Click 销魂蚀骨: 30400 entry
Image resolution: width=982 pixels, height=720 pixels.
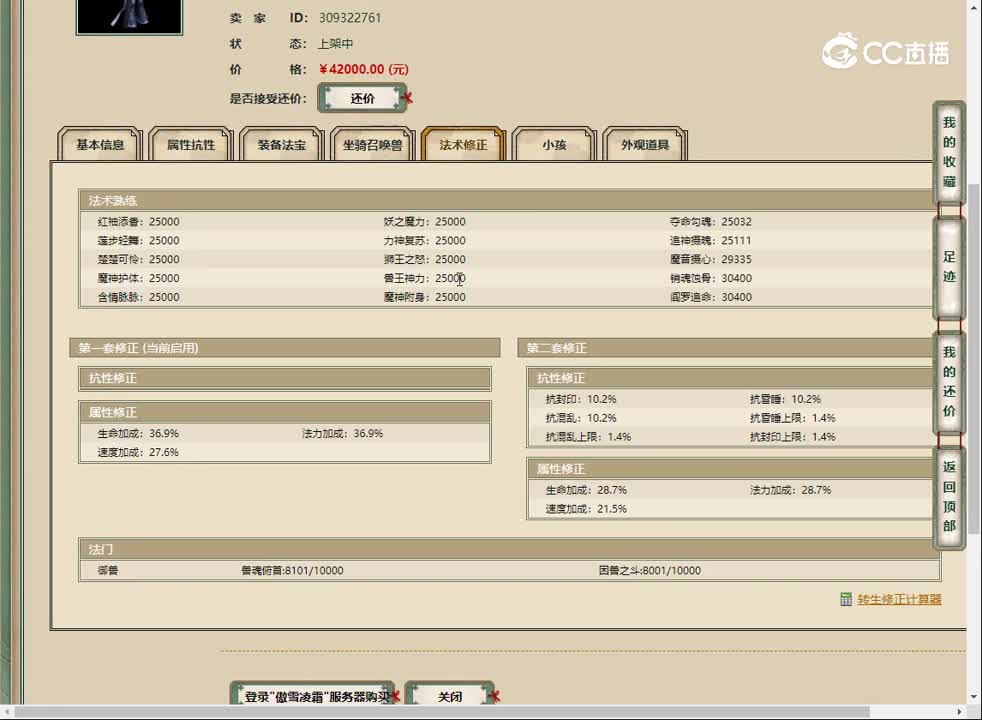coord(711,278)
